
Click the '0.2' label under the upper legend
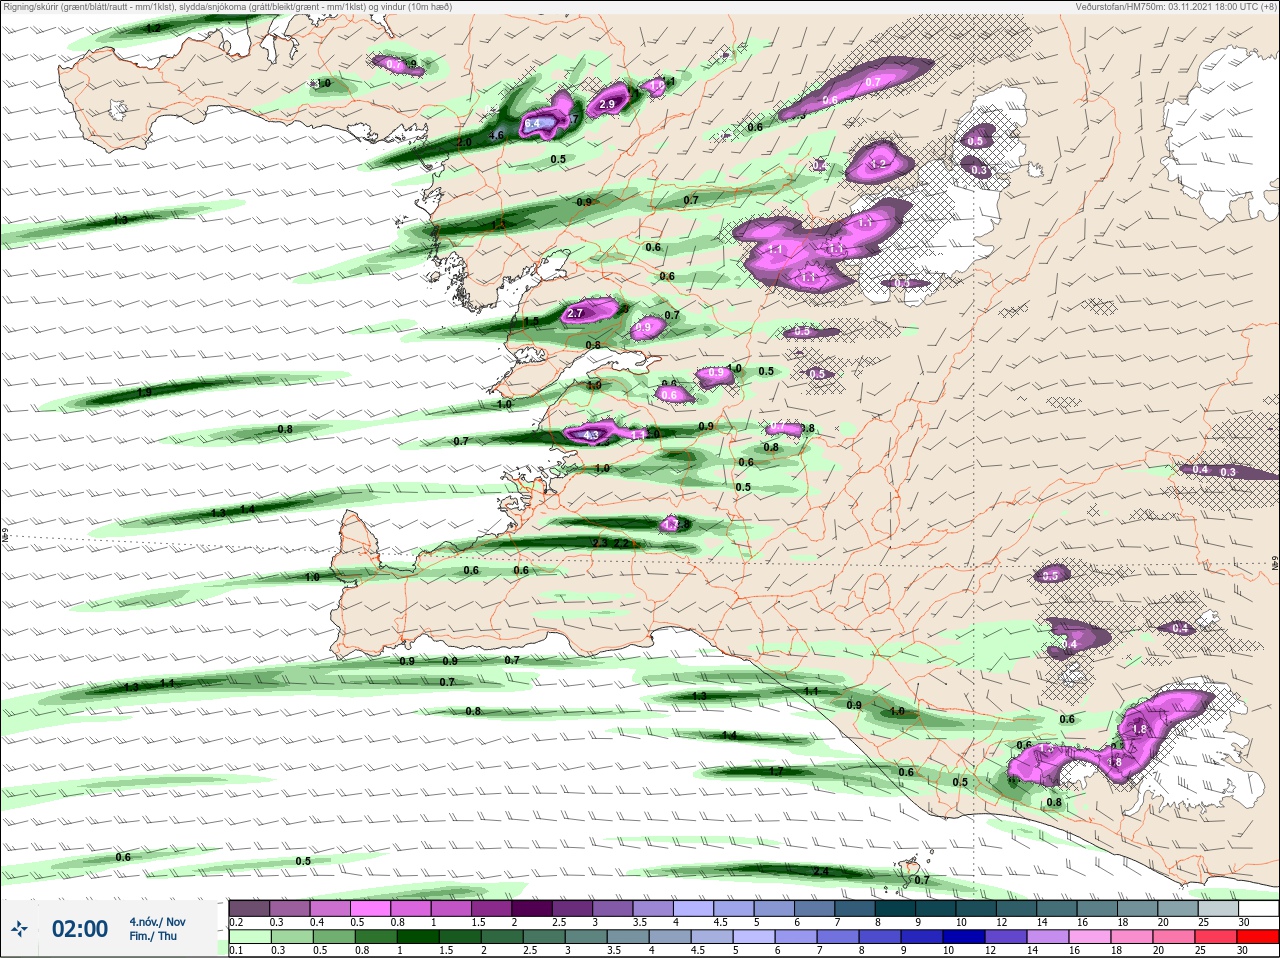(236, 921)
